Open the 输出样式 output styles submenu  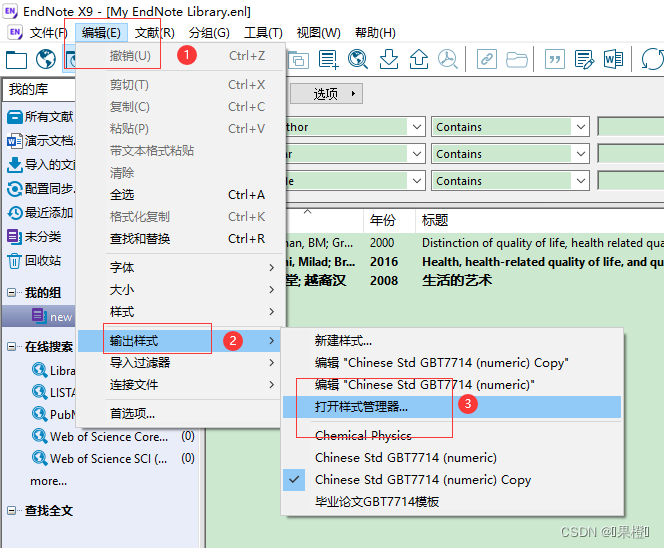pyautogui.click(x=180, y=340)
